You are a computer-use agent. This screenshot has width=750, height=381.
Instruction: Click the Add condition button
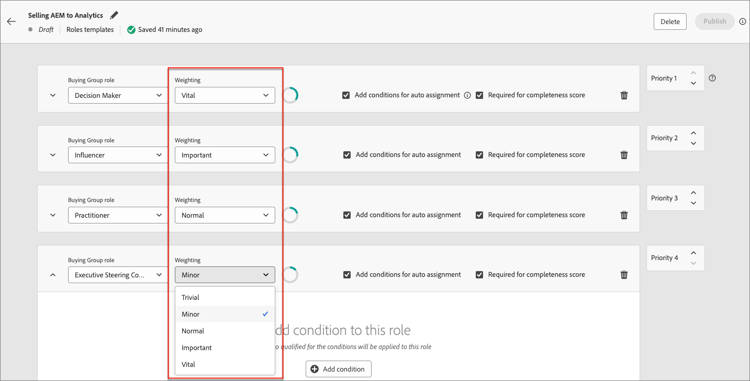click(338, 369)
